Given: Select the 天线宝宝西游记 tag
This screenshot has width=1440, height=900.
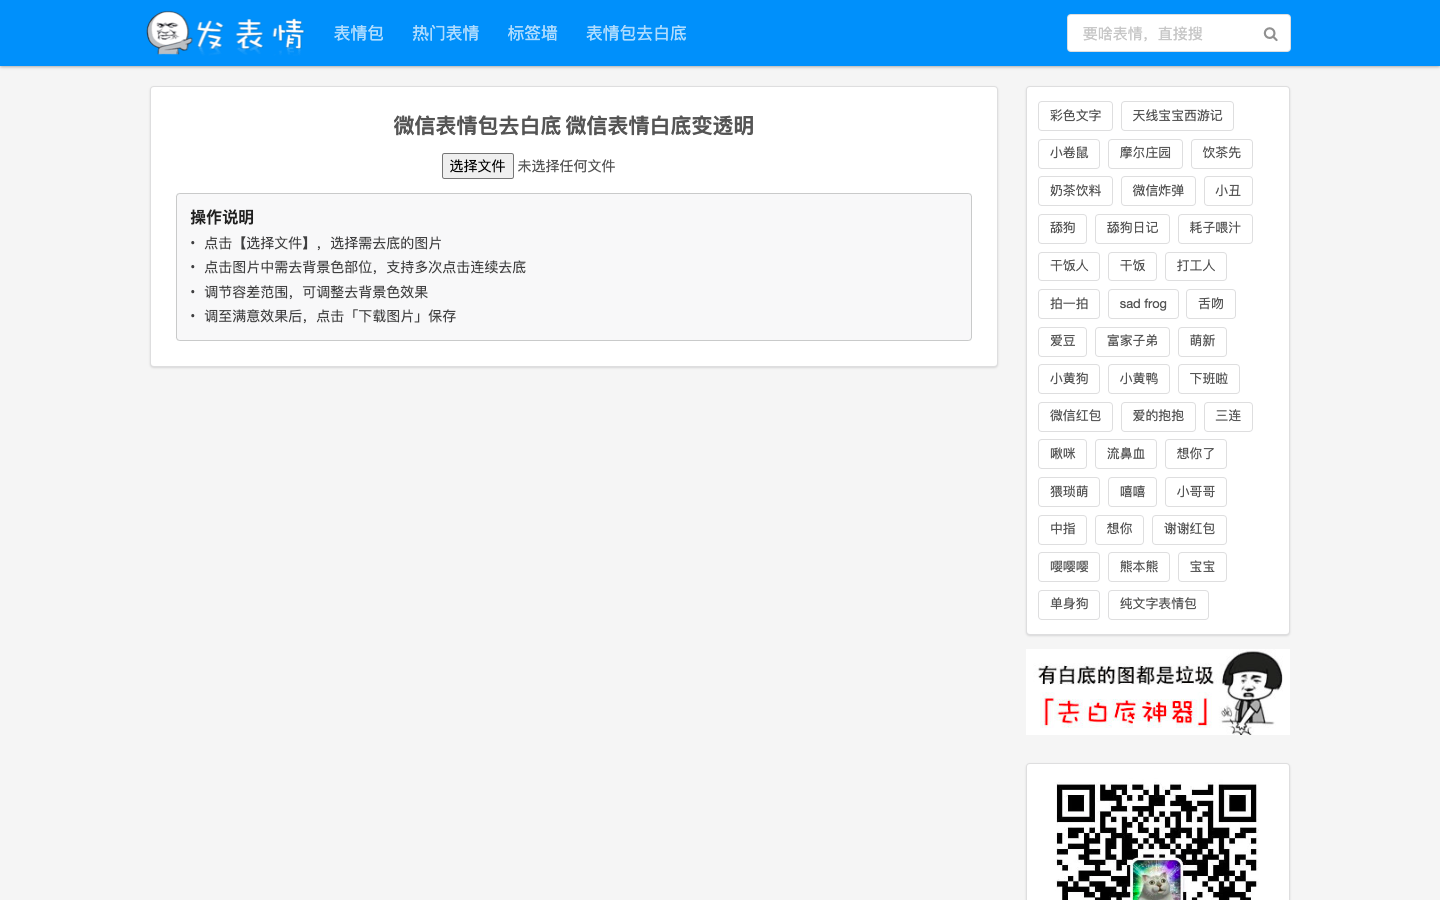Looking at the screenshot, I should (x=1177, y=115).
